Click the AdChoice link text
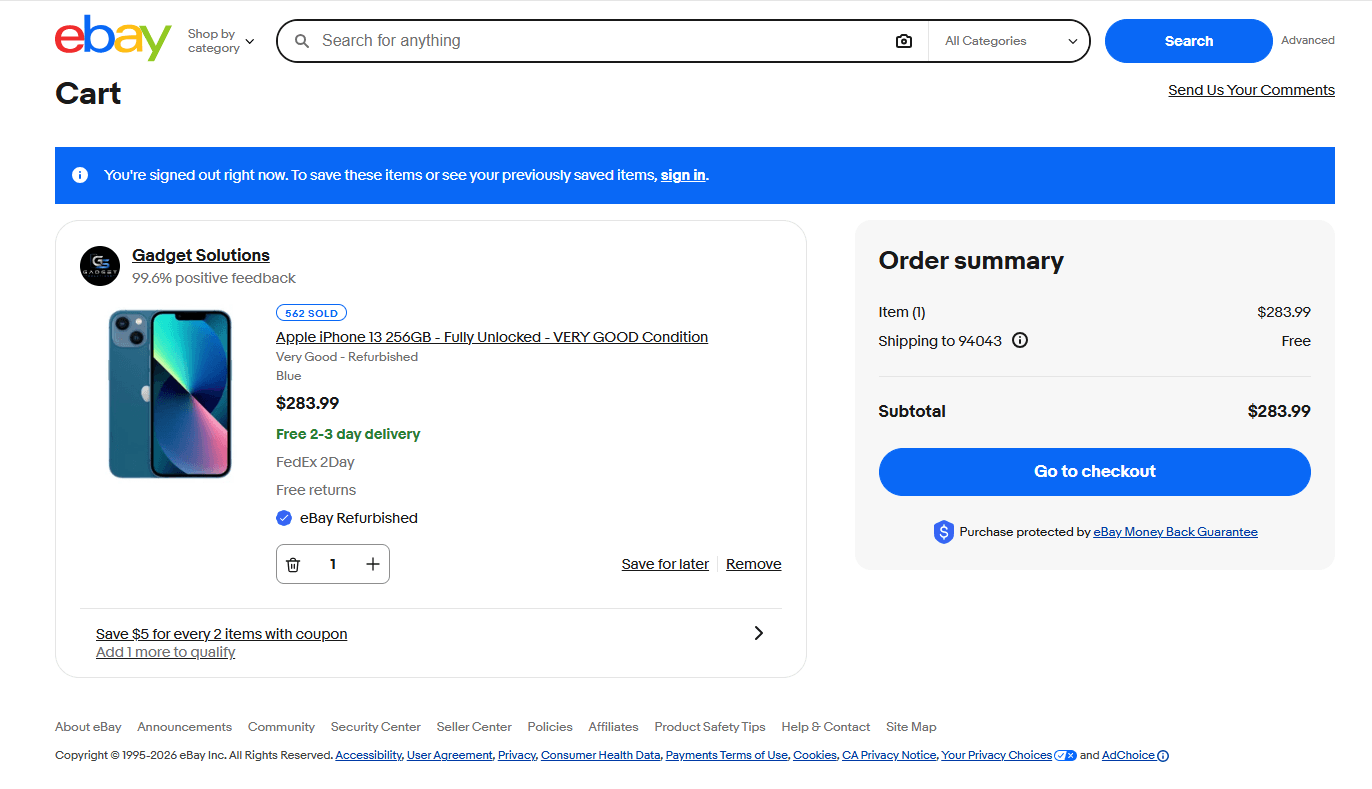The width and height of the screenshot is (1372, 789). [x=1128, y=756]
